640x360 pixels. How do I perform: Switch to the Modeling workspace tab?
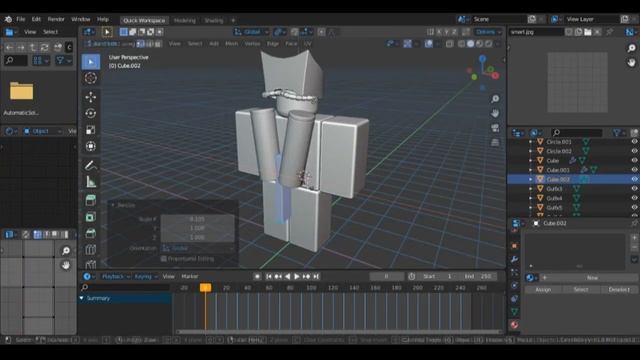184,20
